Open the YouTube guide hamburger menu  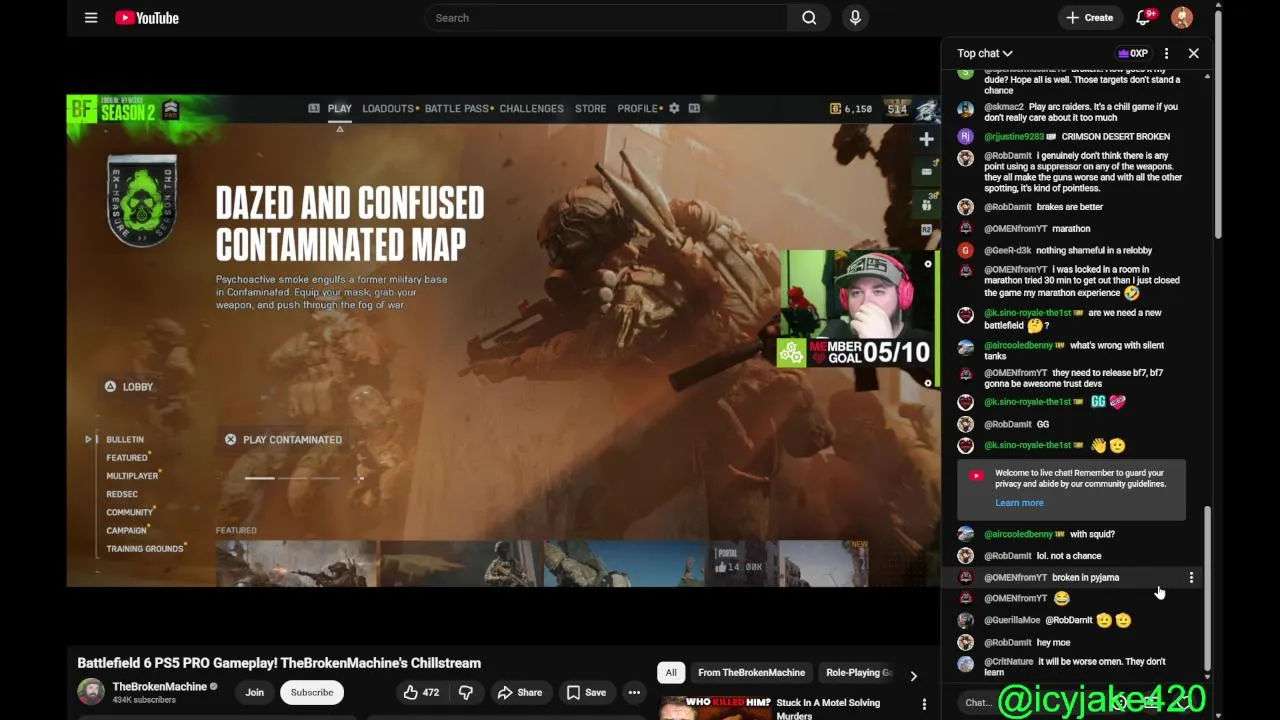91,18
